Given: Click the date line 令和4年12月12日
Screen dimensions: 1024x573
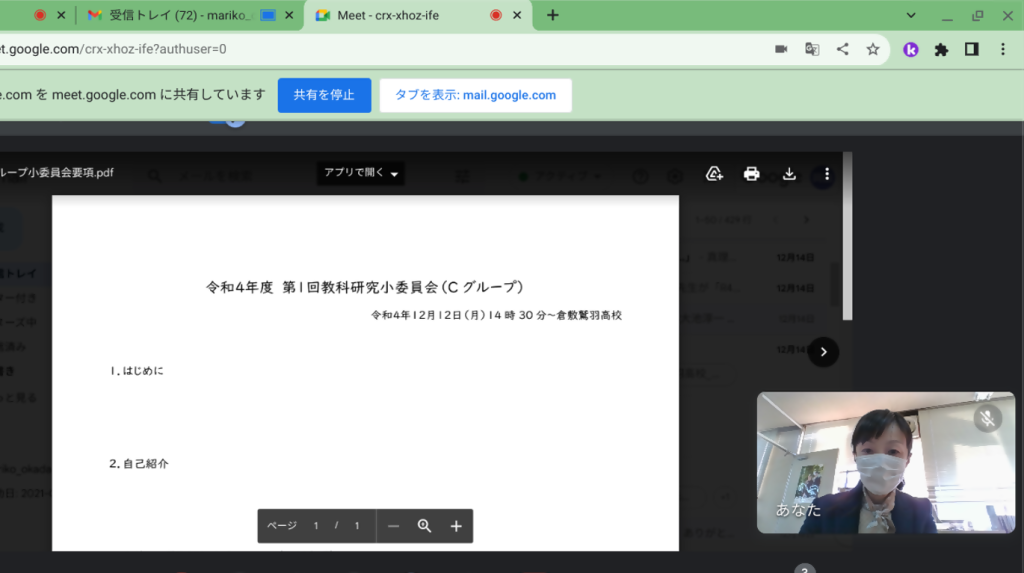Looking at the screenshot, I should [x=496, y=315].
